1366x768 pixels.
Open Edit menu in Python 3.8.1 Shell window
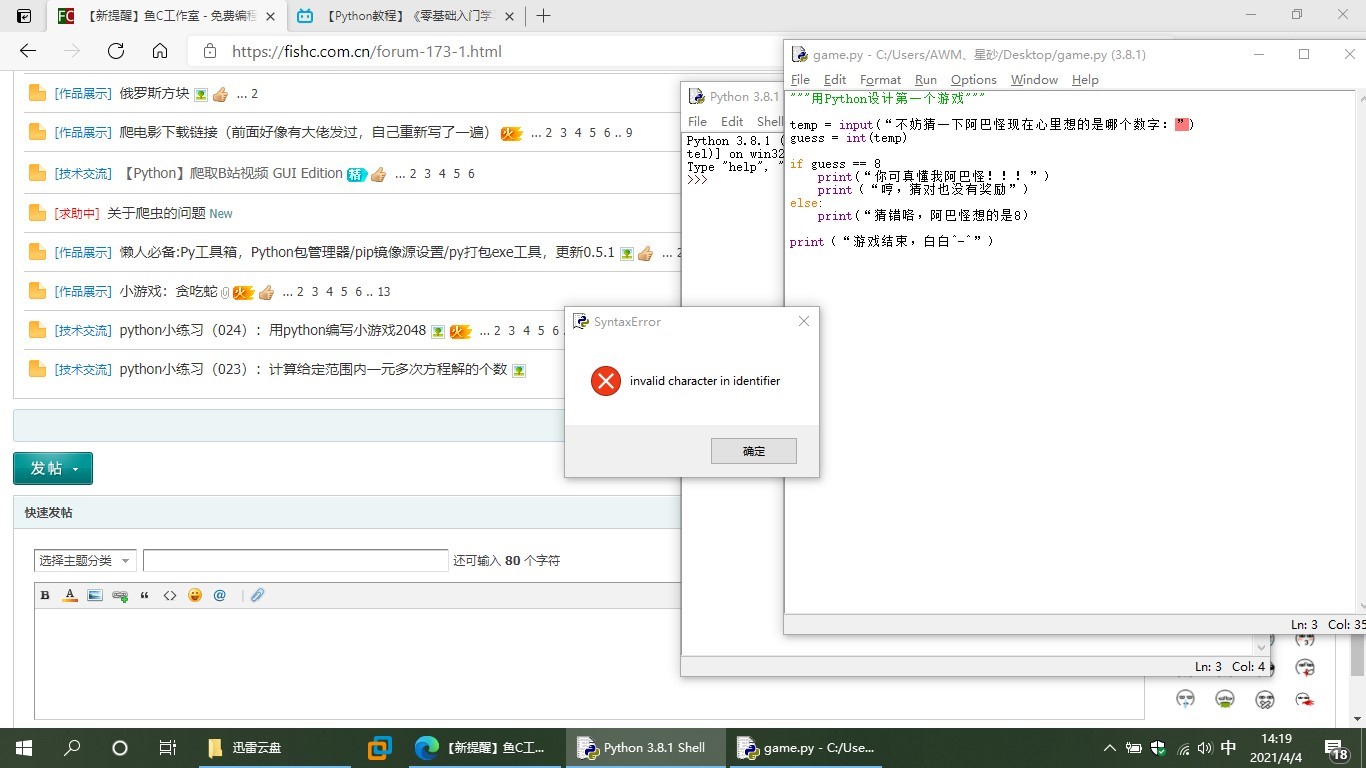[732, 121]
